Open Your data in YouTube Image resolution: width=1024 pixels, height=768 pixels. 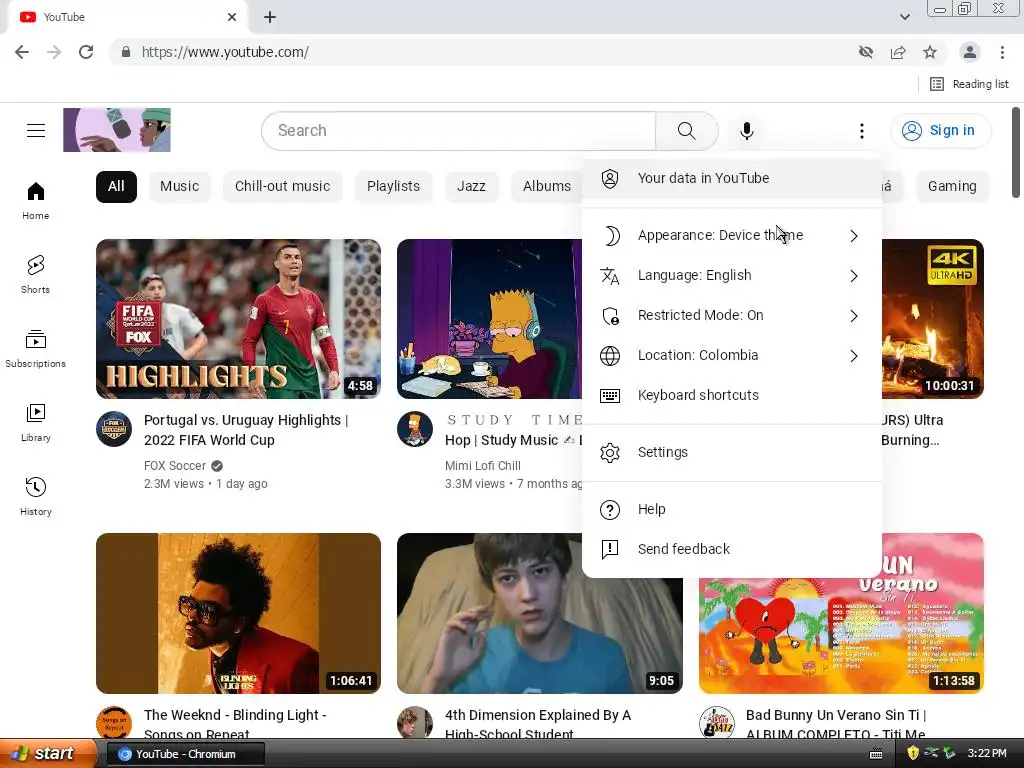click(x=731, y=178)
